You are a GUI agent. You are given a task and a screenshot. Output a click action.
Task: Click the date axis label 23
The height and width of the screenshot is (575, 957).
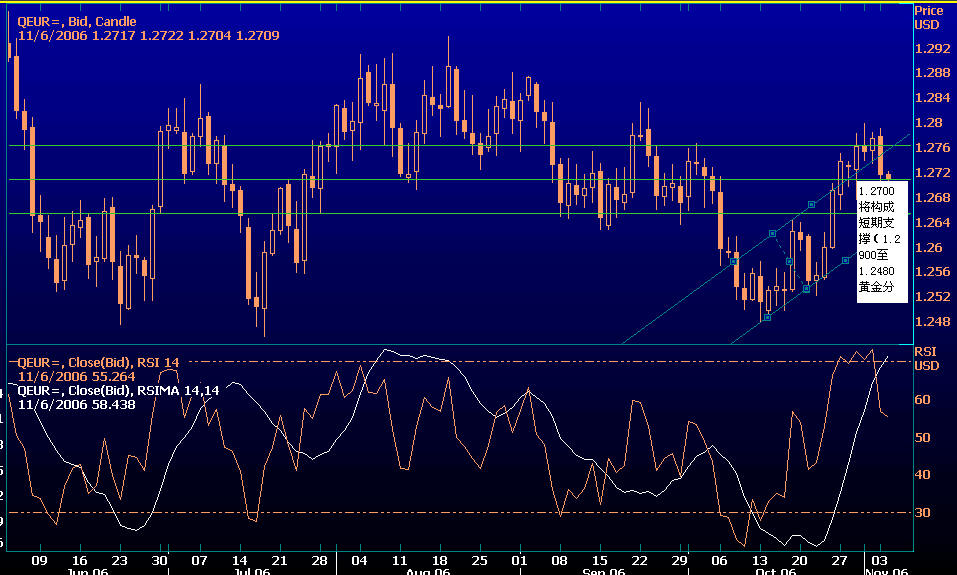(x=120, y=561)
